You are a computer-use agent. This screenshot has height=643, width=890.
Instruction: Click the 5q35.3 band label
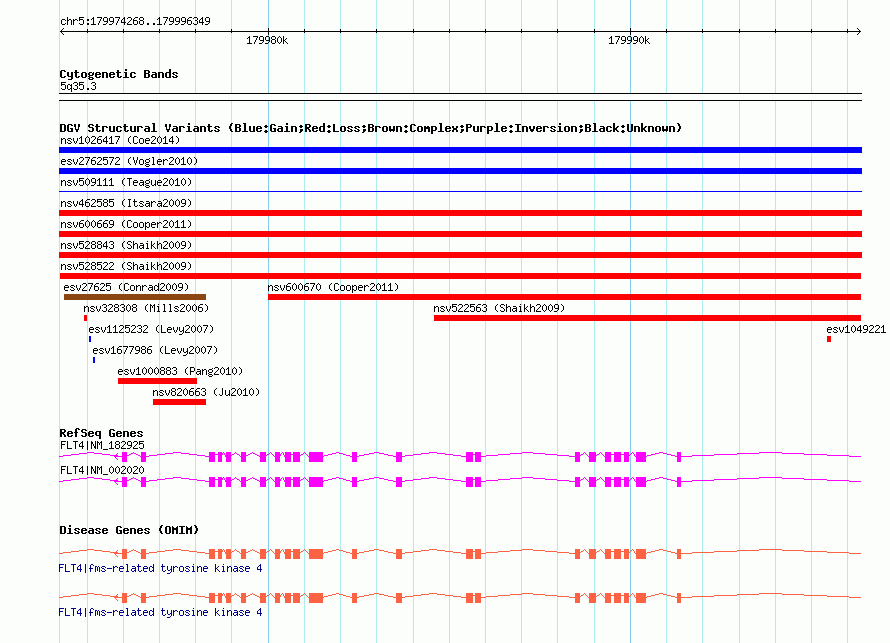pos(78,86)
